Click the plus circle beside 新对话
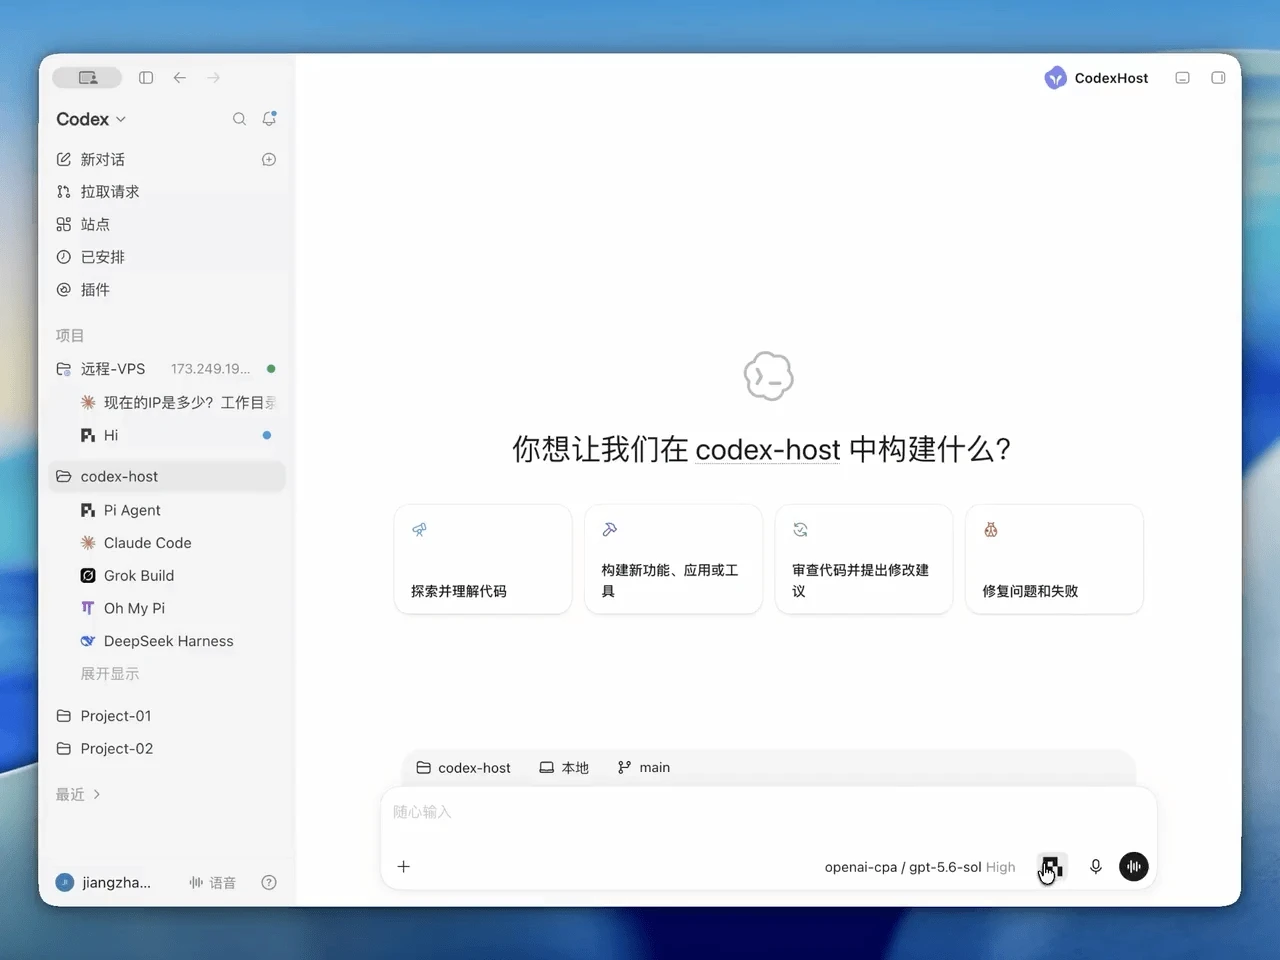 [x=269, y=160]
